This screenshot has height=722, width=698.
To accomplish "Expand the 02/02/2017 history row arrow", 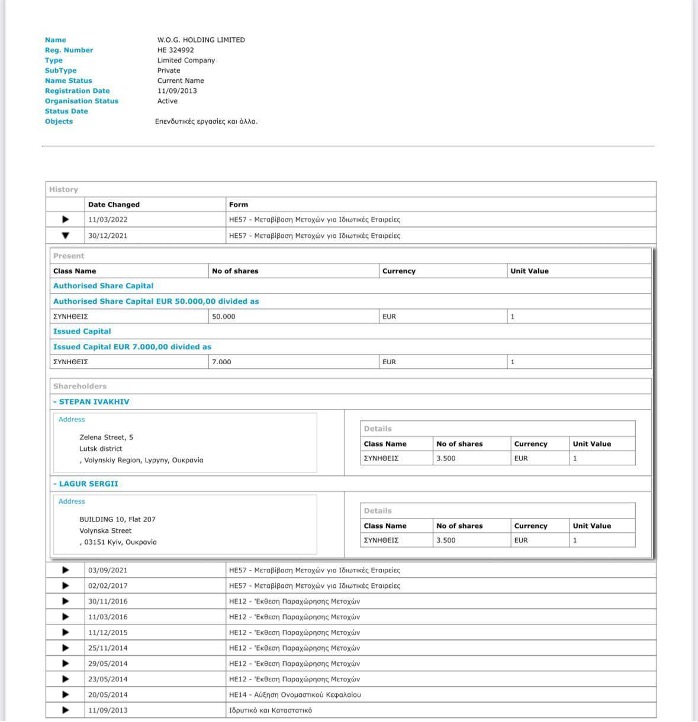I will [x=66, y=585].
